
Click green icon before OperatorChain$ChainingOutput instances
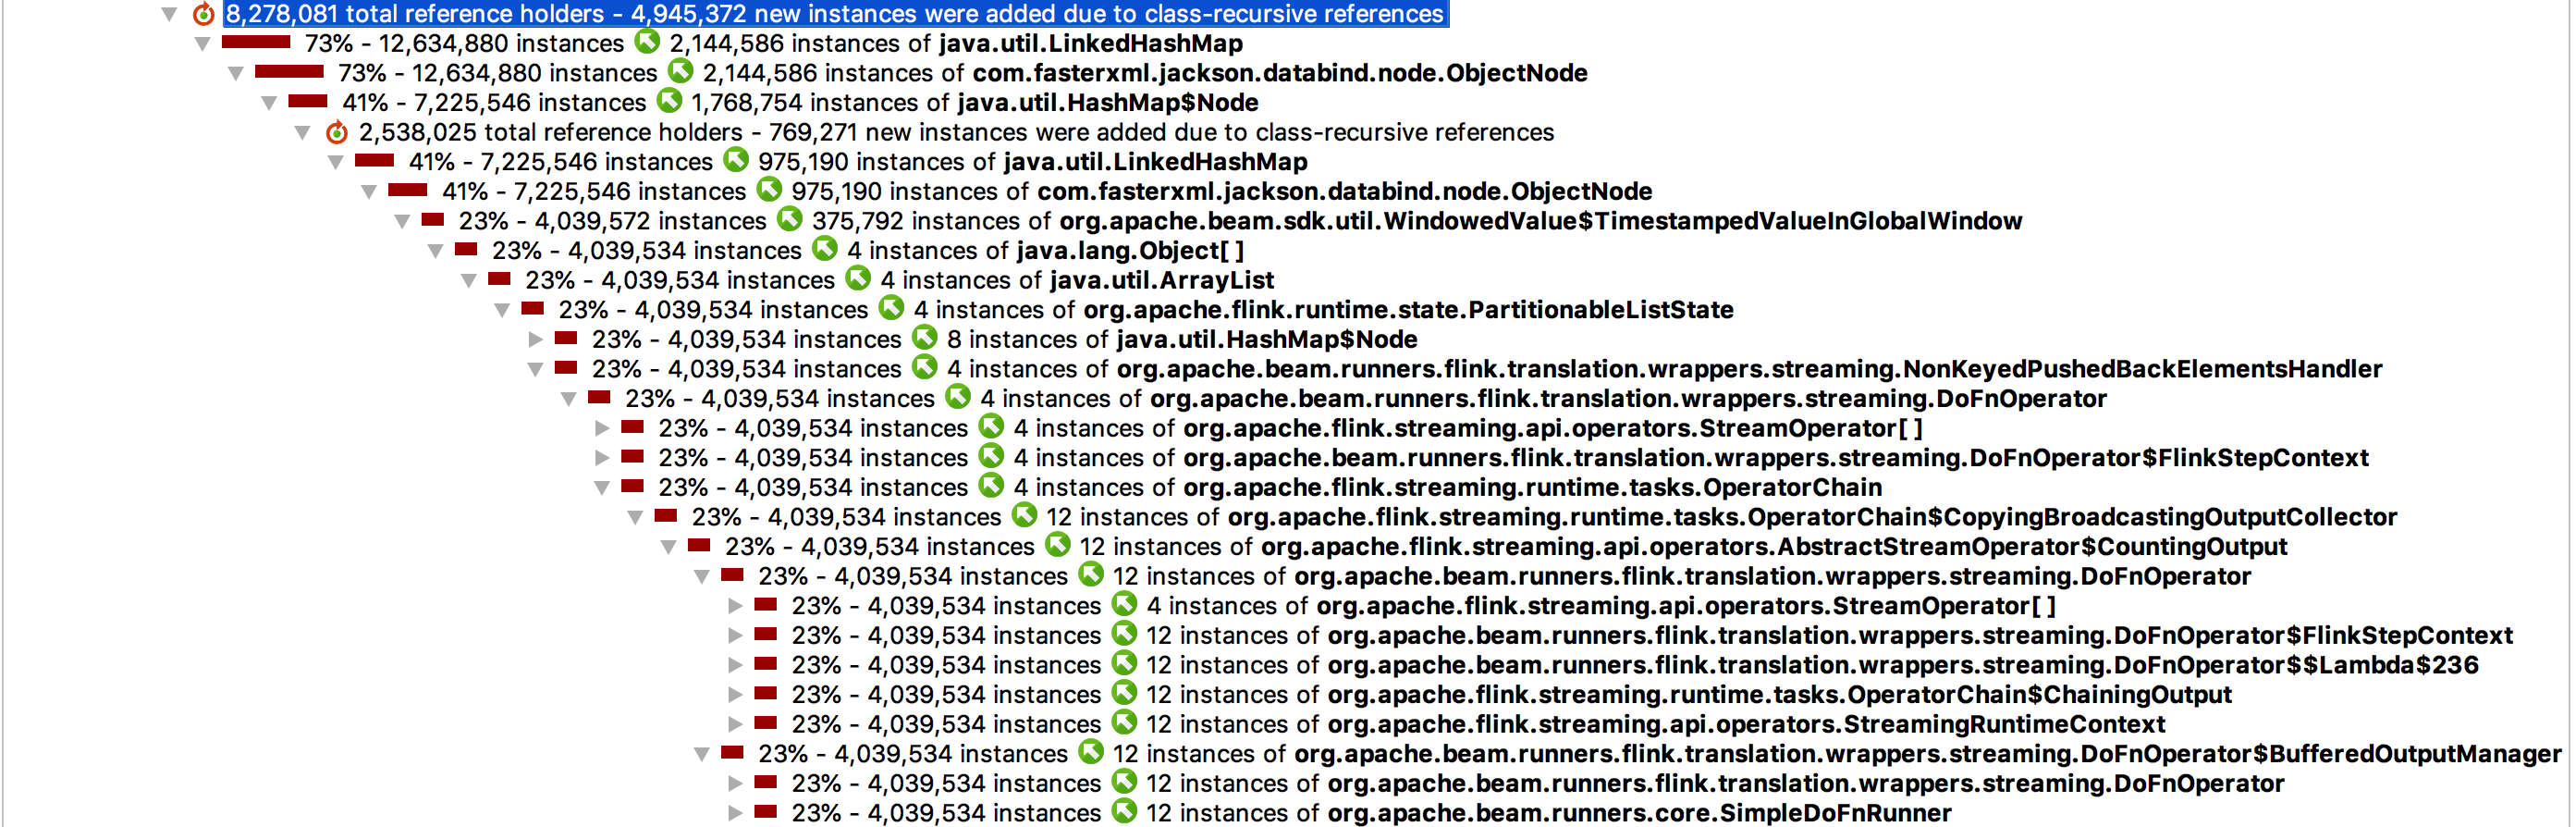pyautogui.click(x=1124, y=694)
